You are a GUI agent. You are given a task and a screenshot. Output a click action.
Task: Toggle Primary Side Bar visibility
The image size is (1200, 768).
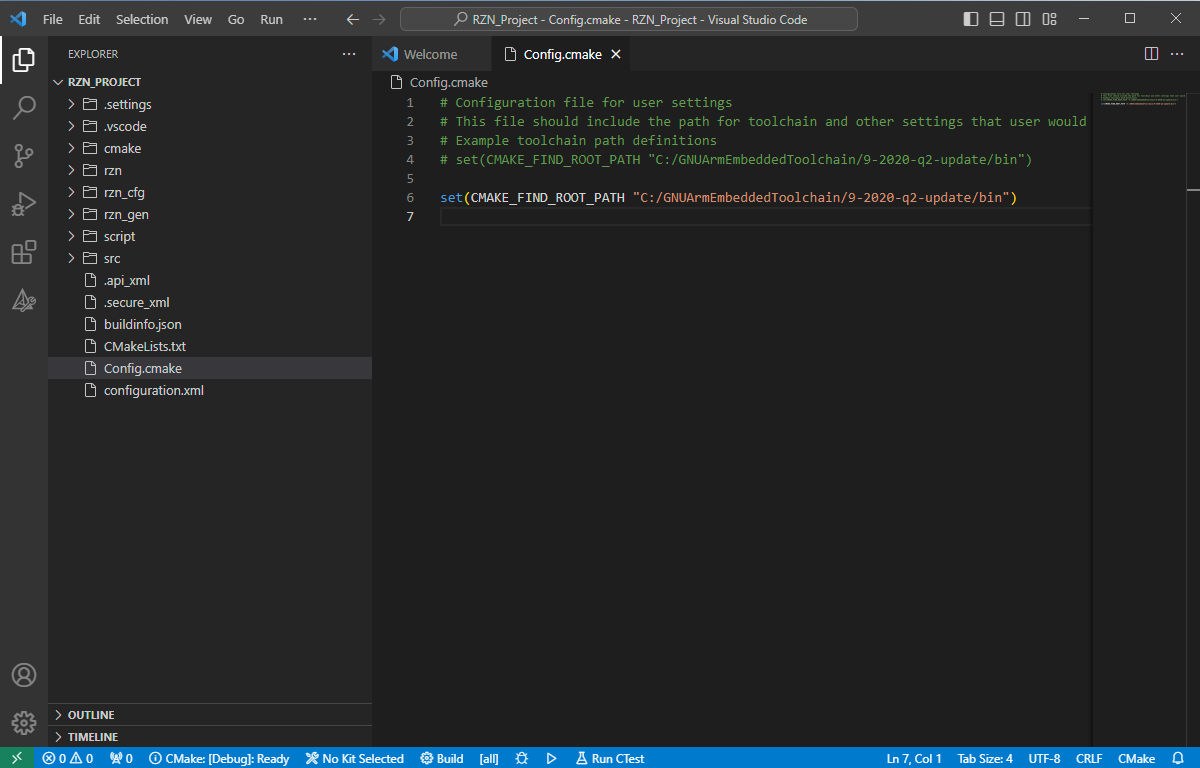[x=971, y=19]
